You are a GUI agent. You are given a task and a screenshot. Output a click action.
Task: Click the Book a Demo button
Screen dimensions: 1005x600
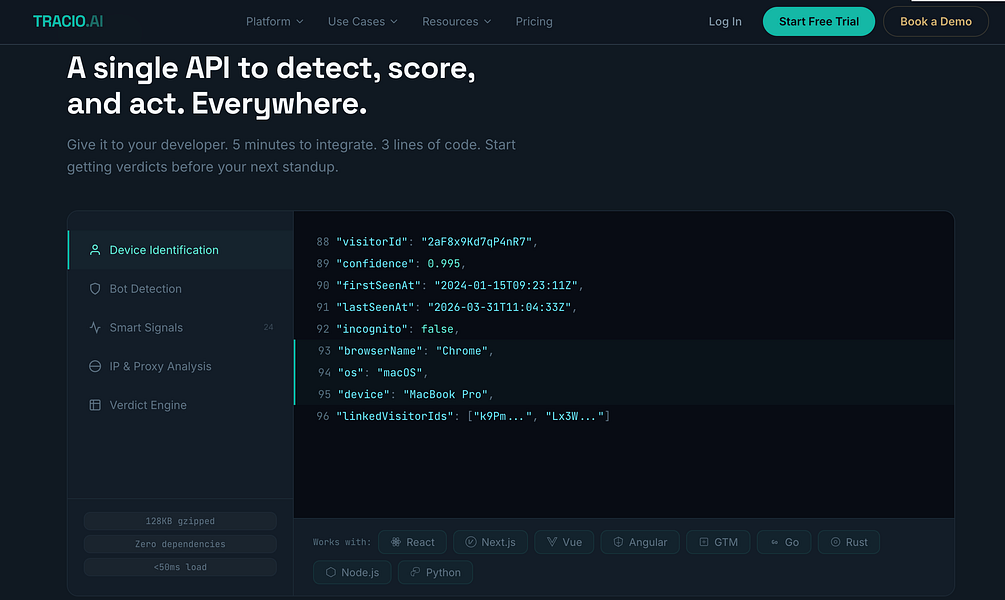pos(936,21)
